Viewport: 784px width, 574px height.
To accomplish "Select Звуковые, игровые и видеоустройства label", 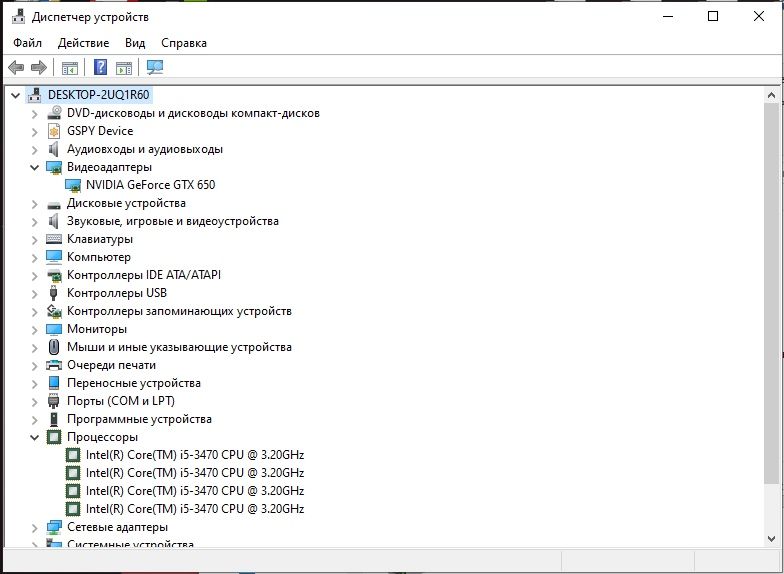I will 173,221.
